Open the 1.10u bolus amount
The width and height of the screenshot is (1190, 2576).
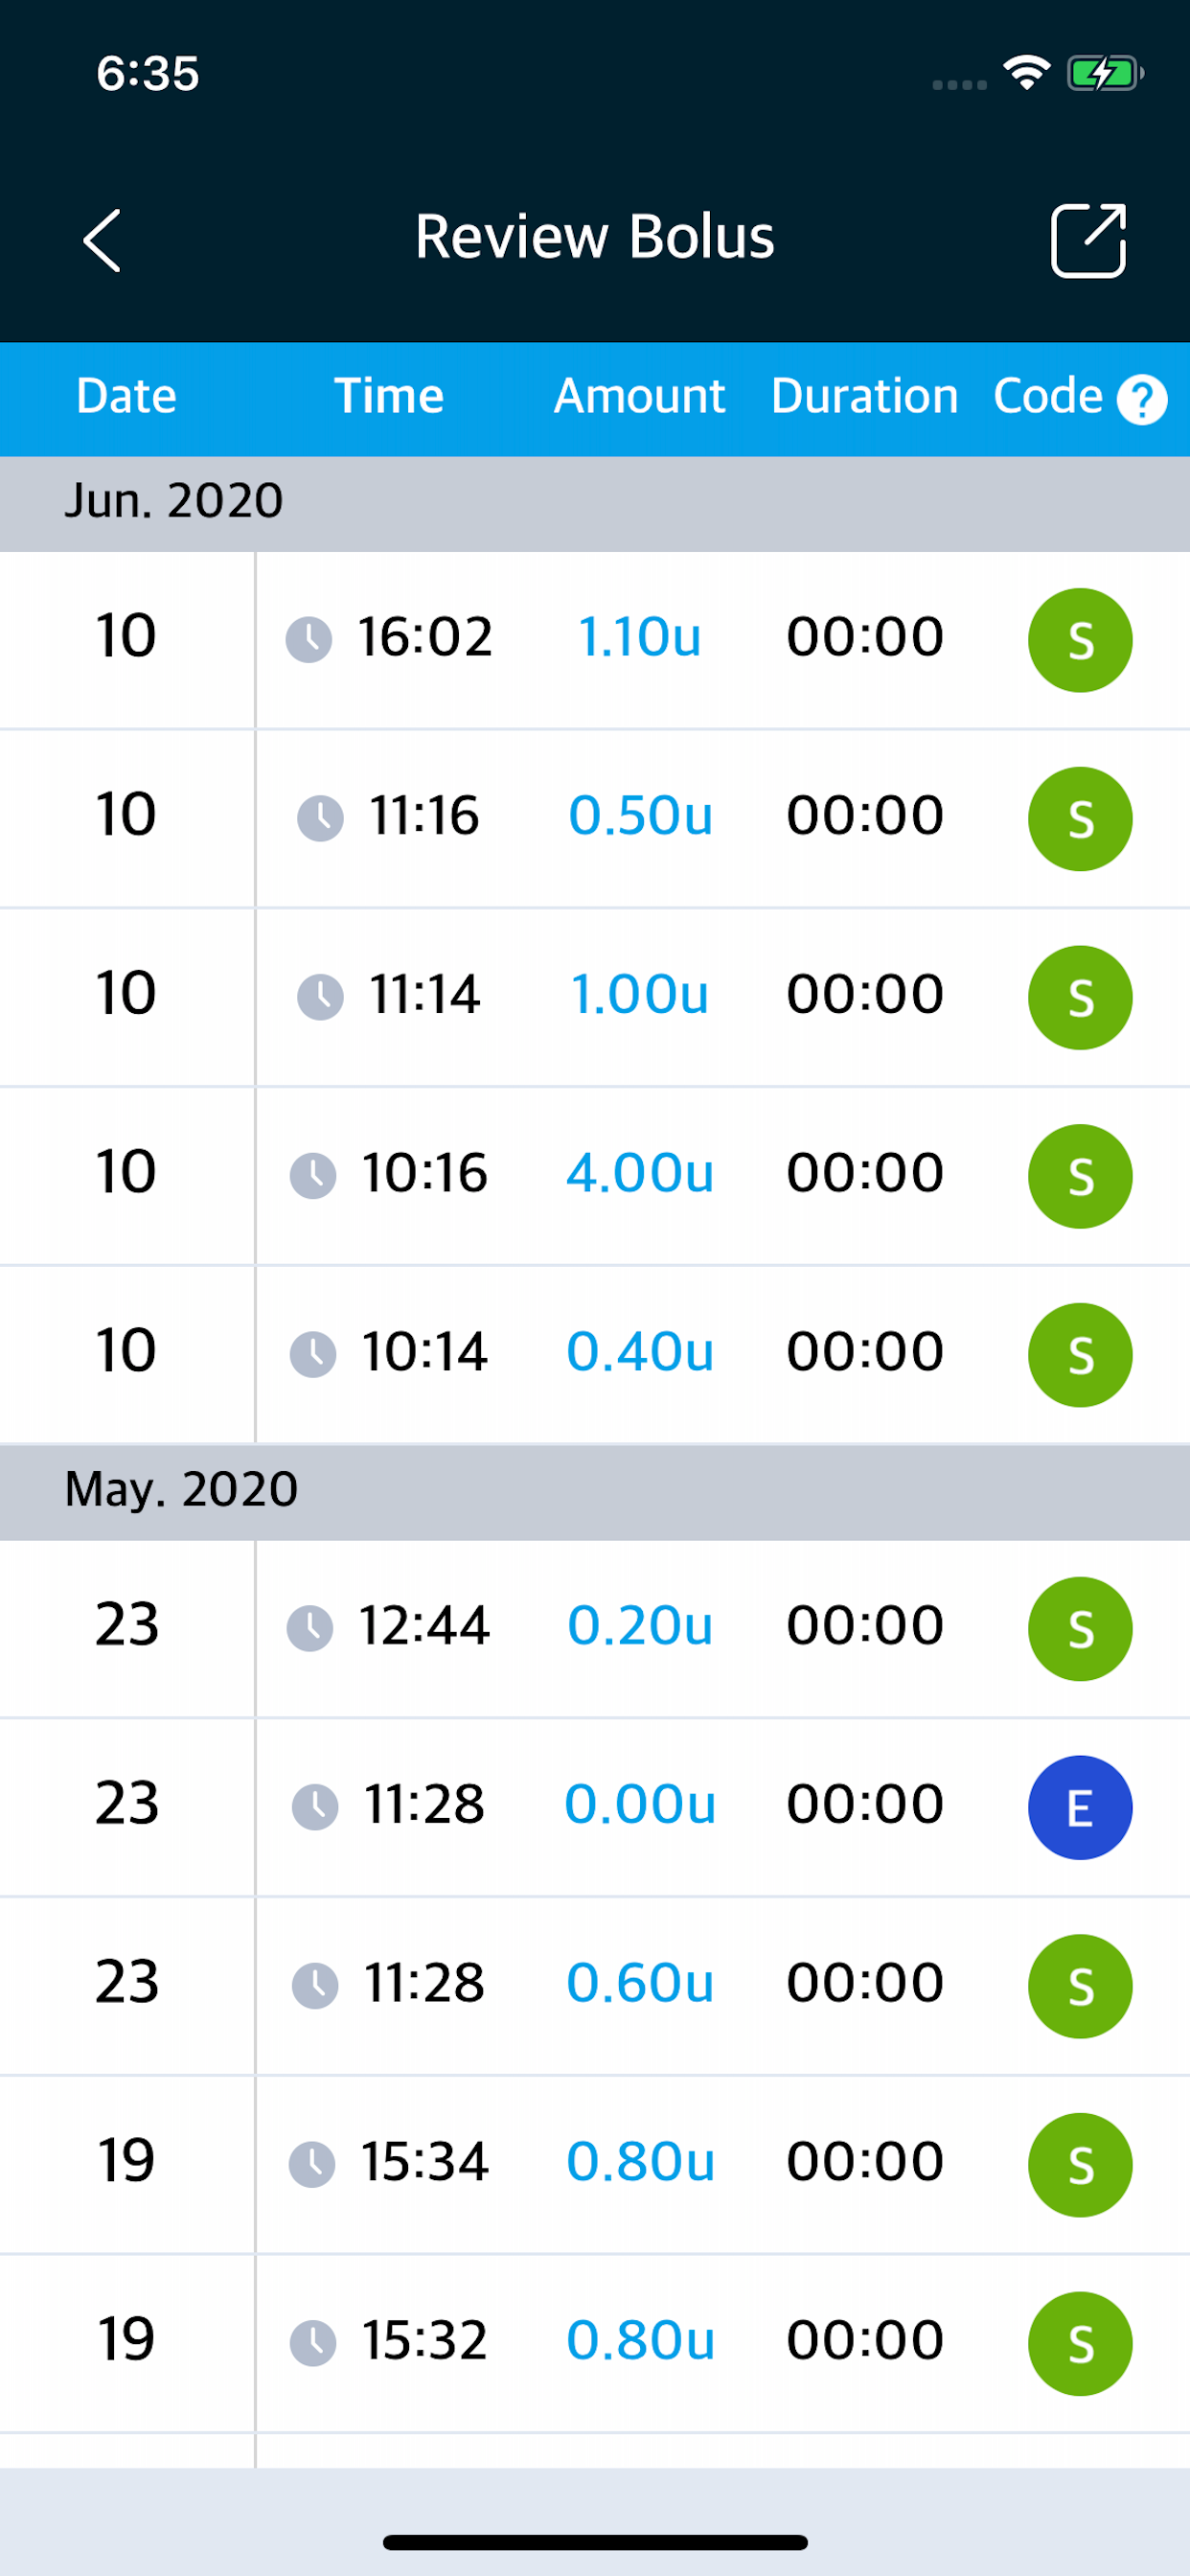640,637
